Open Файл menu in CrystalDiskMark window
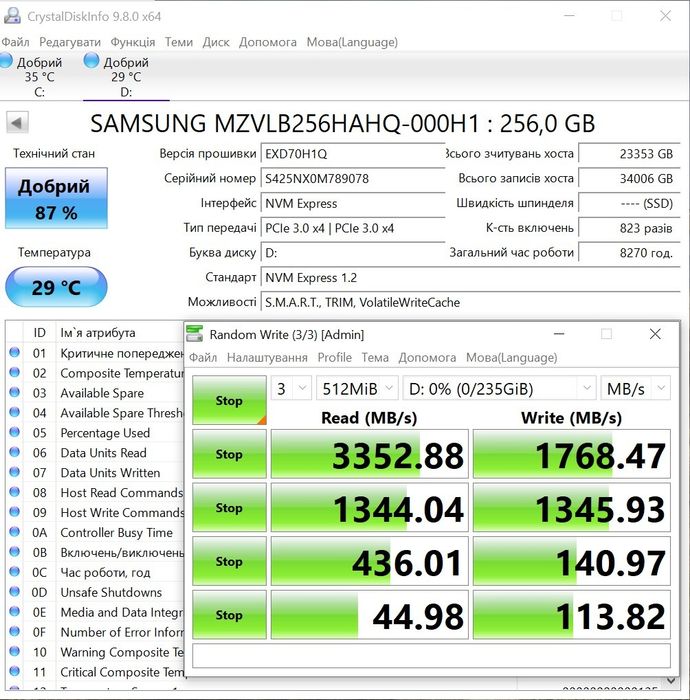This screenshot has width=690, height=700. click(x=203, y=358)
